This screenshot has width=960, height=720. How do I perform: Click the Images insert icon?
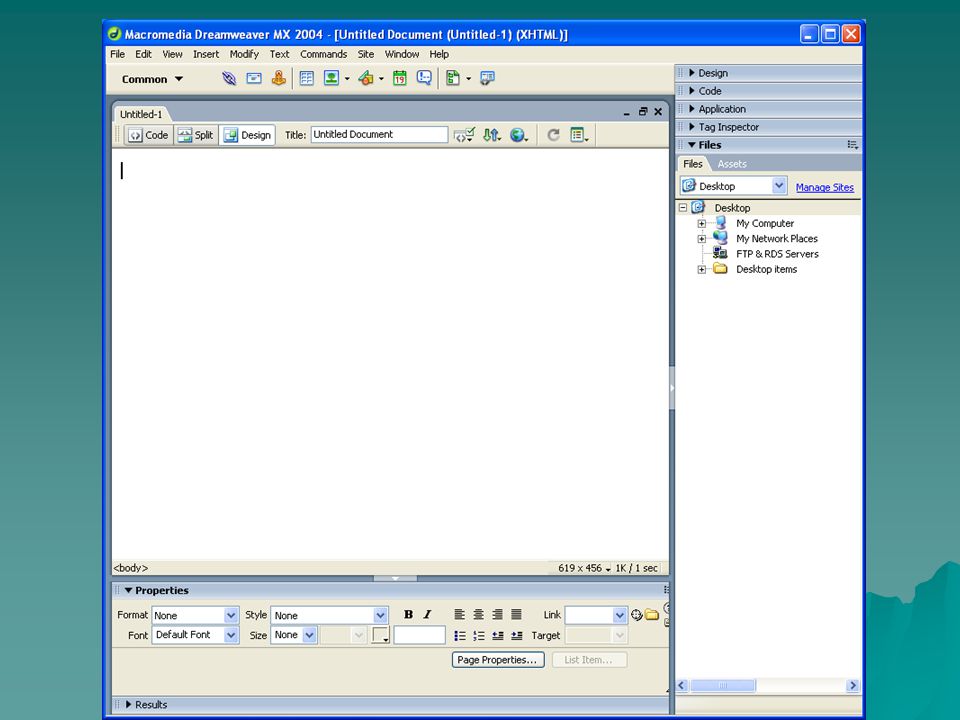coord(331,78)
